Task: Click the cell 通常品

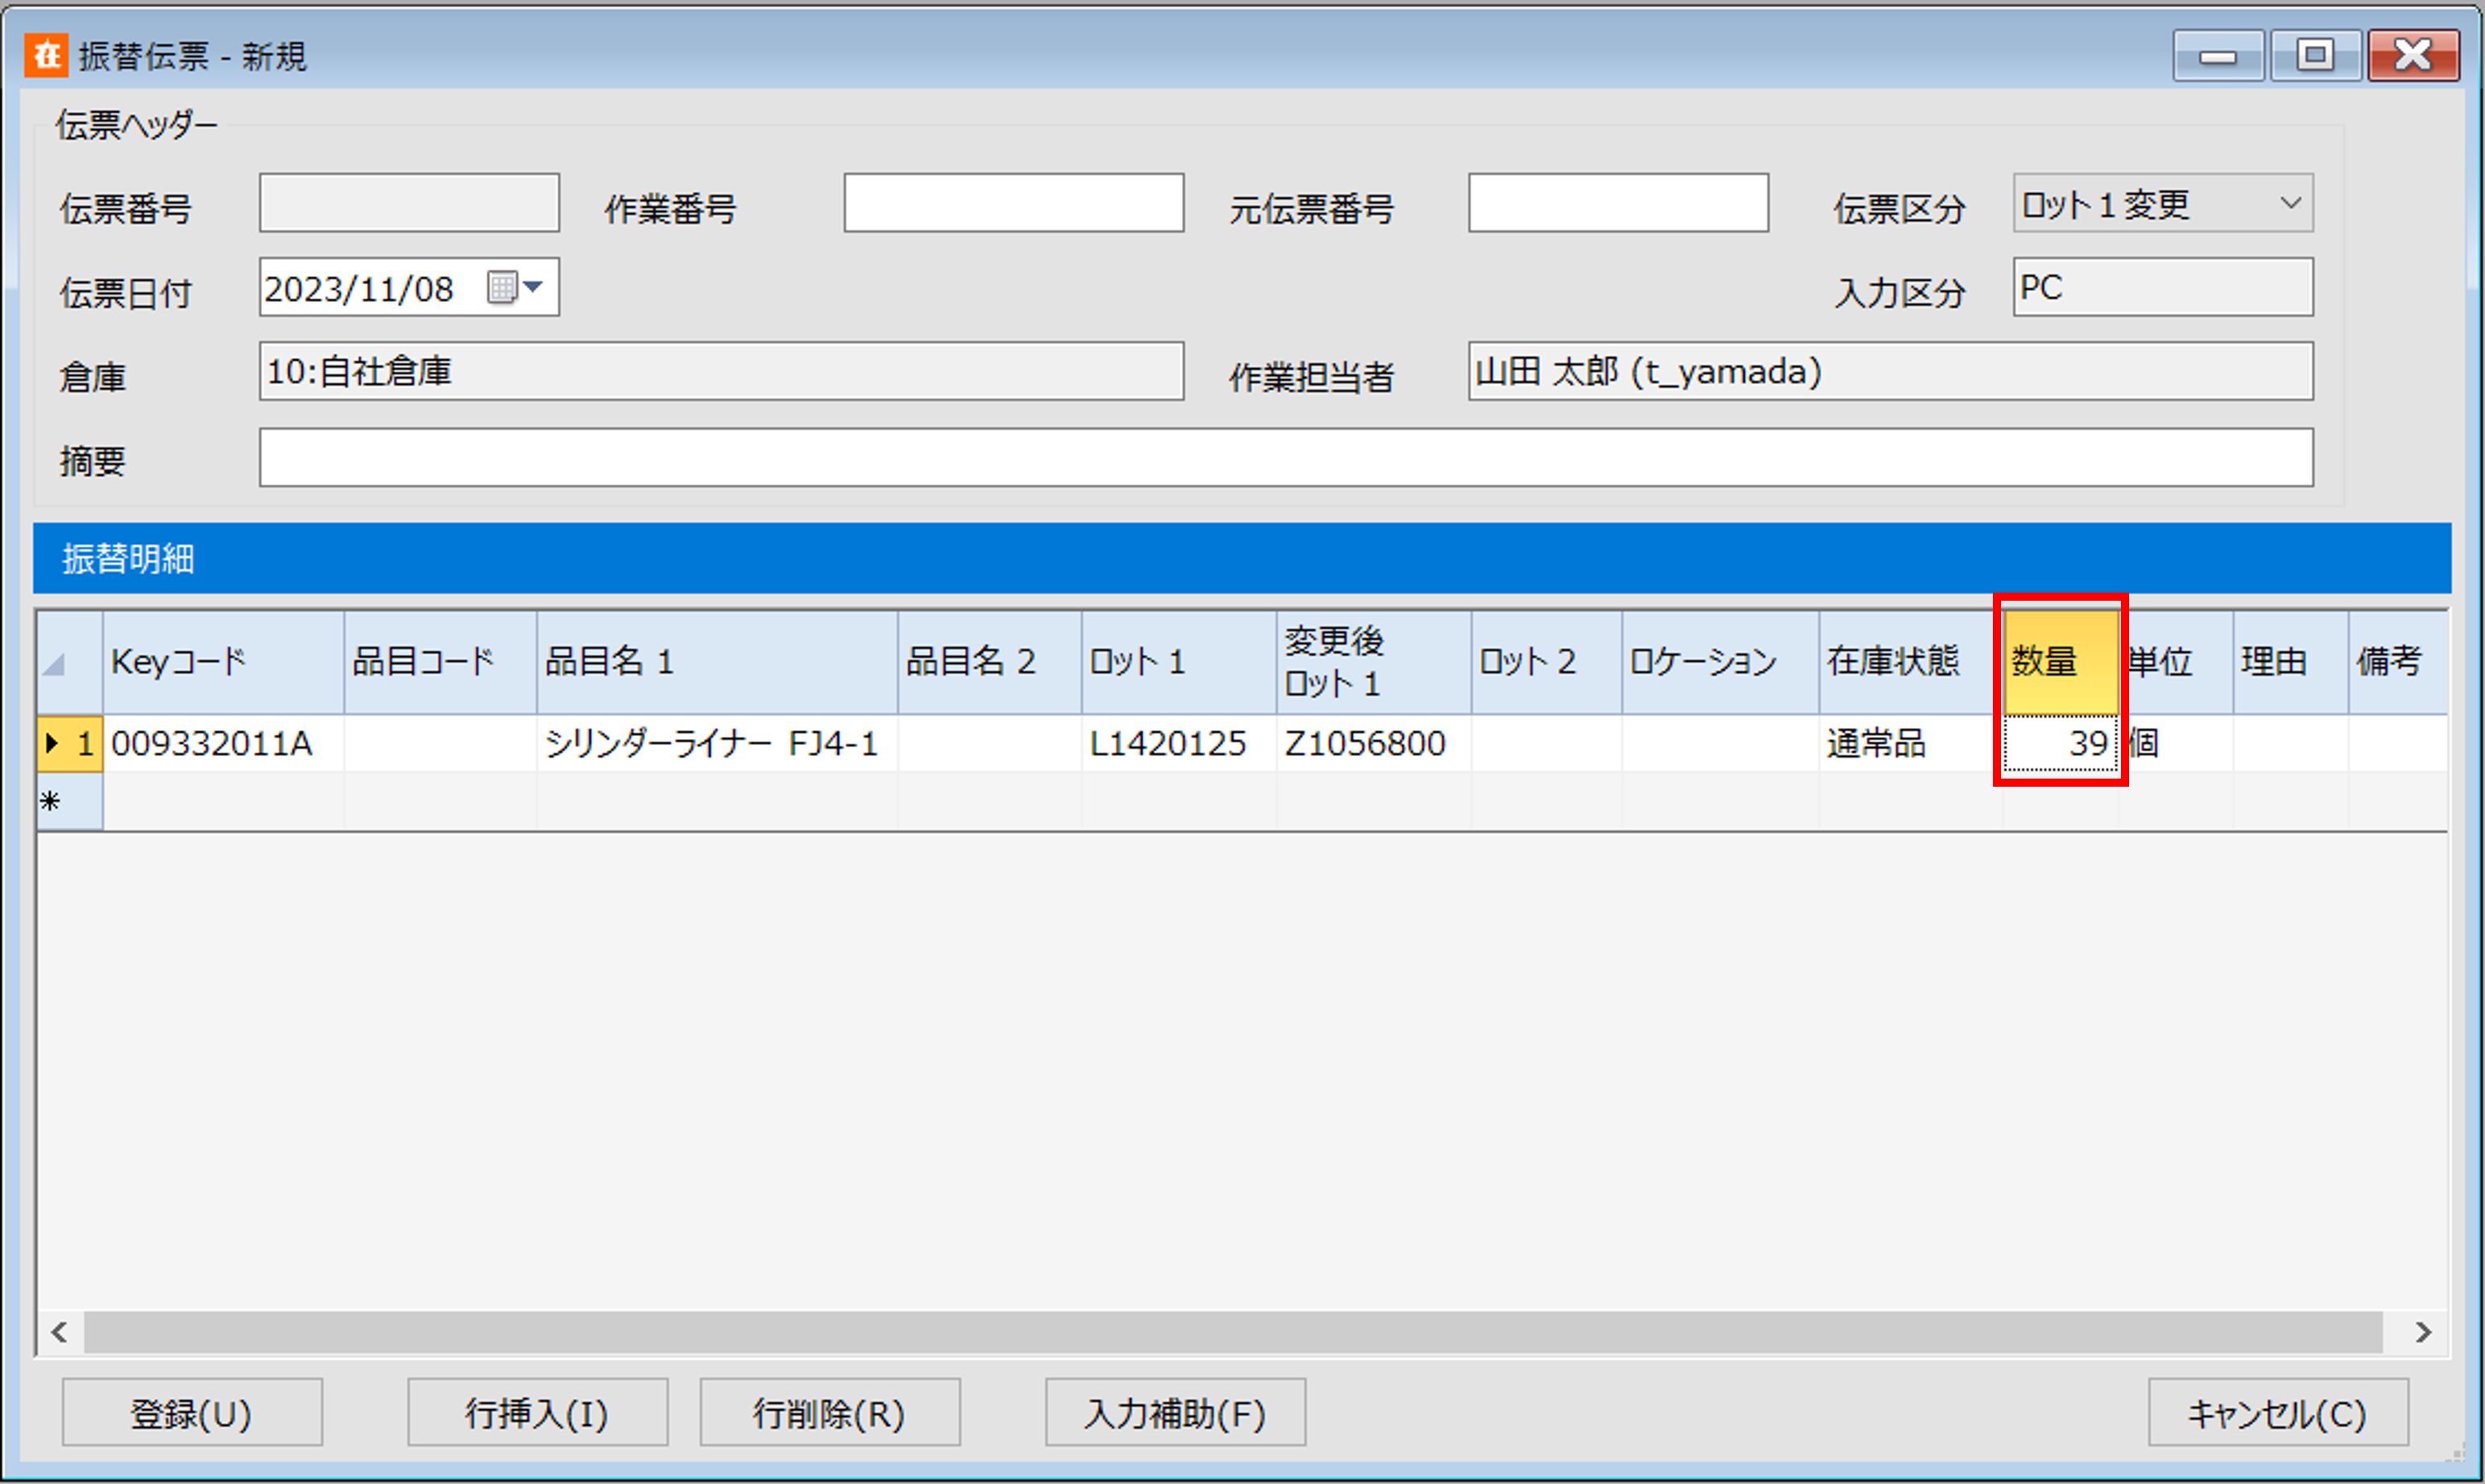Action: click(x=1910, y=743)
